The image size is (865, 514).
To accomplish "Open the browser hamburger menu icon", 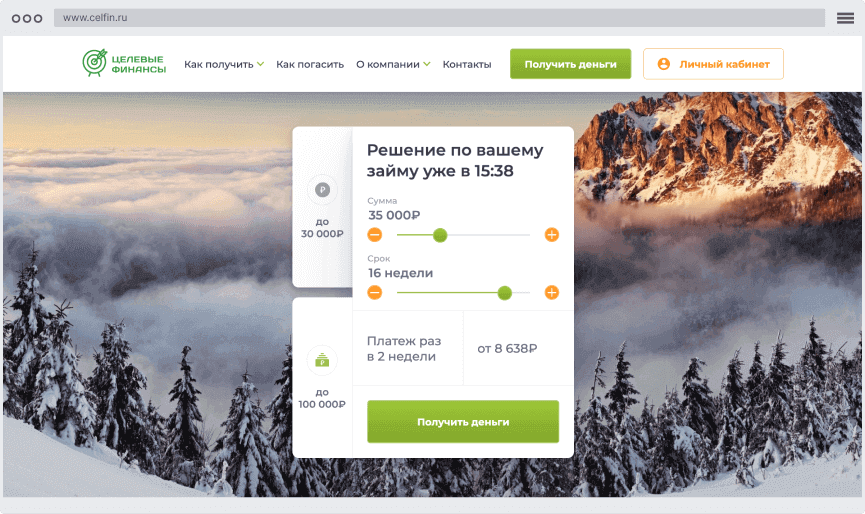I will (x=845, y=18).
